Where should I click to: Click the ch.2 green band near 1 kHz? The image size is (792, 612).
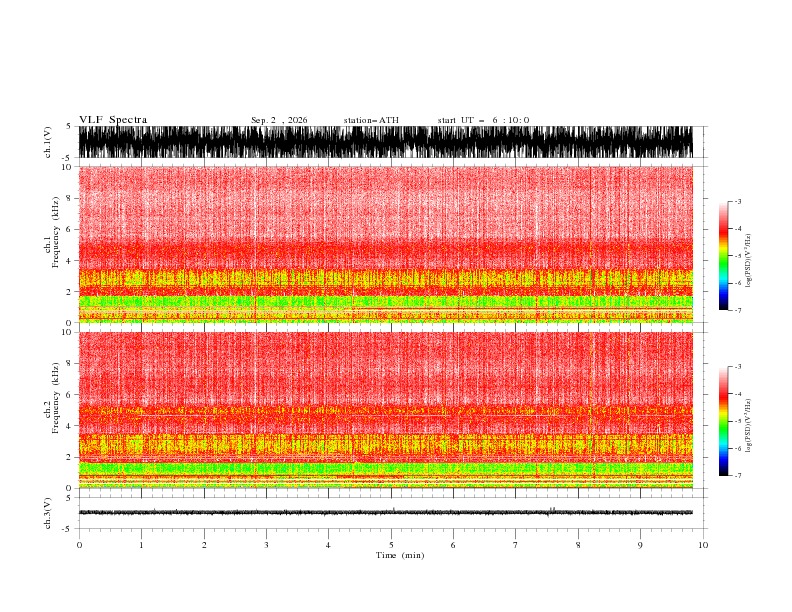tap(385, 468)
